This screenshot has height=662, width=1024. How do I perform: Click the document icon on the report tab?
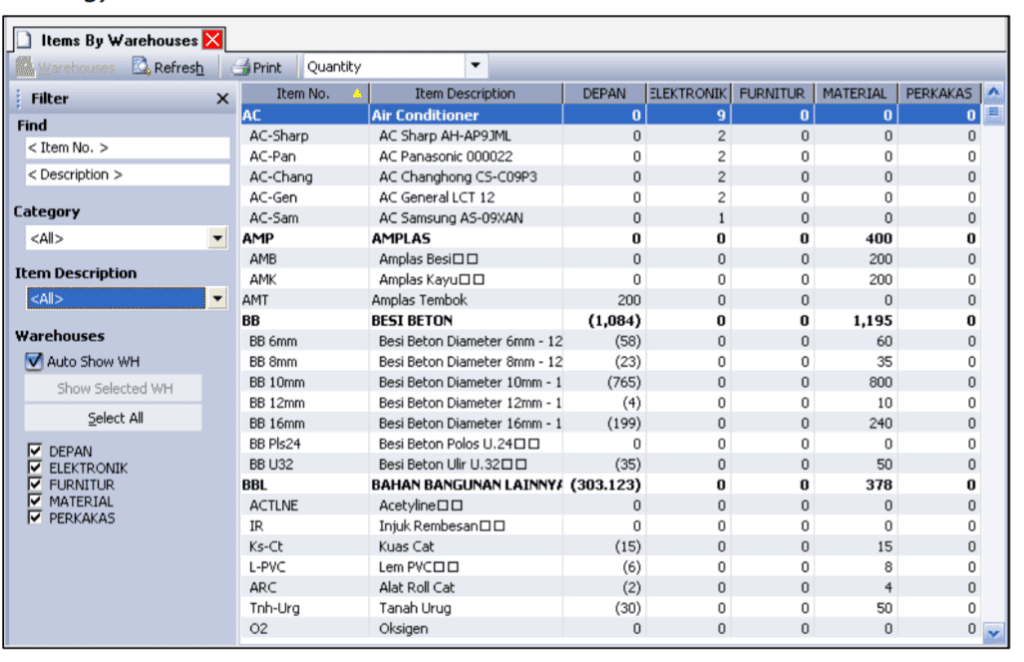point(26,39)
